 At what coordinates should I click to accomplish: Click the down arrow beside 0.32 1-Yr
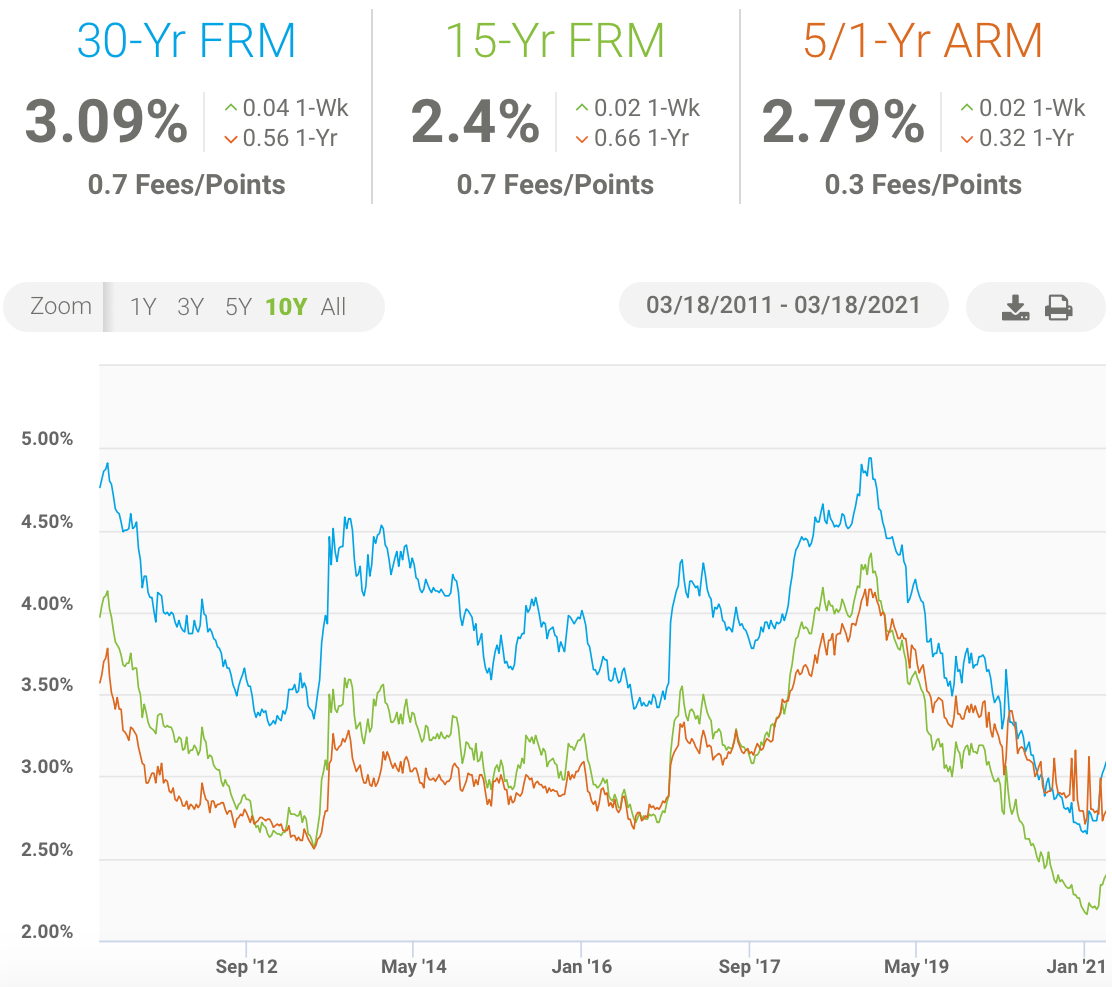[x=966, y=139]
